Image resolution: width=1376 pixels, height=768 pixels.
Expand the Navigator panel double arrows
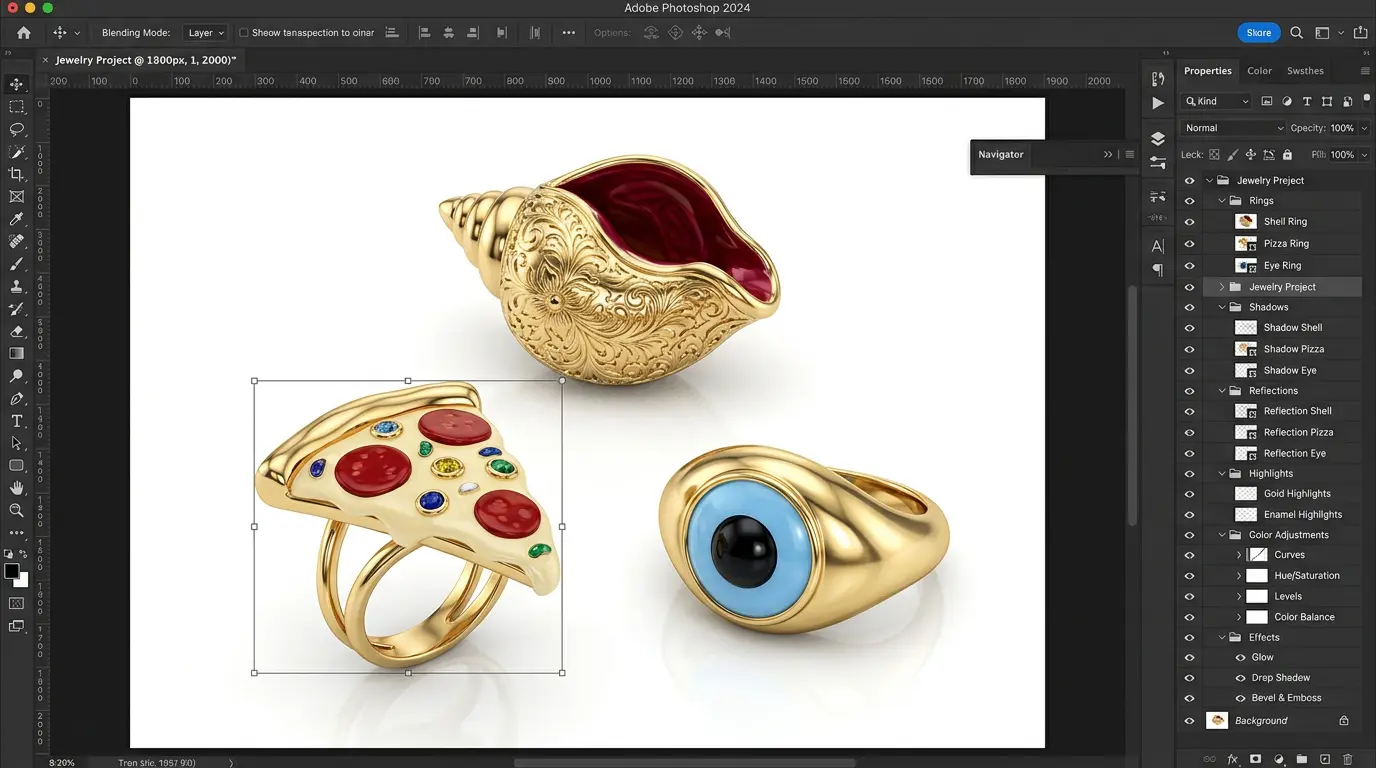coord(1107,155)
